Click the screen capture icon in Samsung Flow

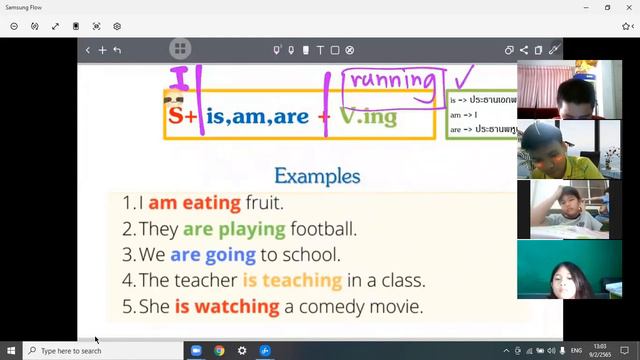coord(96,27)
